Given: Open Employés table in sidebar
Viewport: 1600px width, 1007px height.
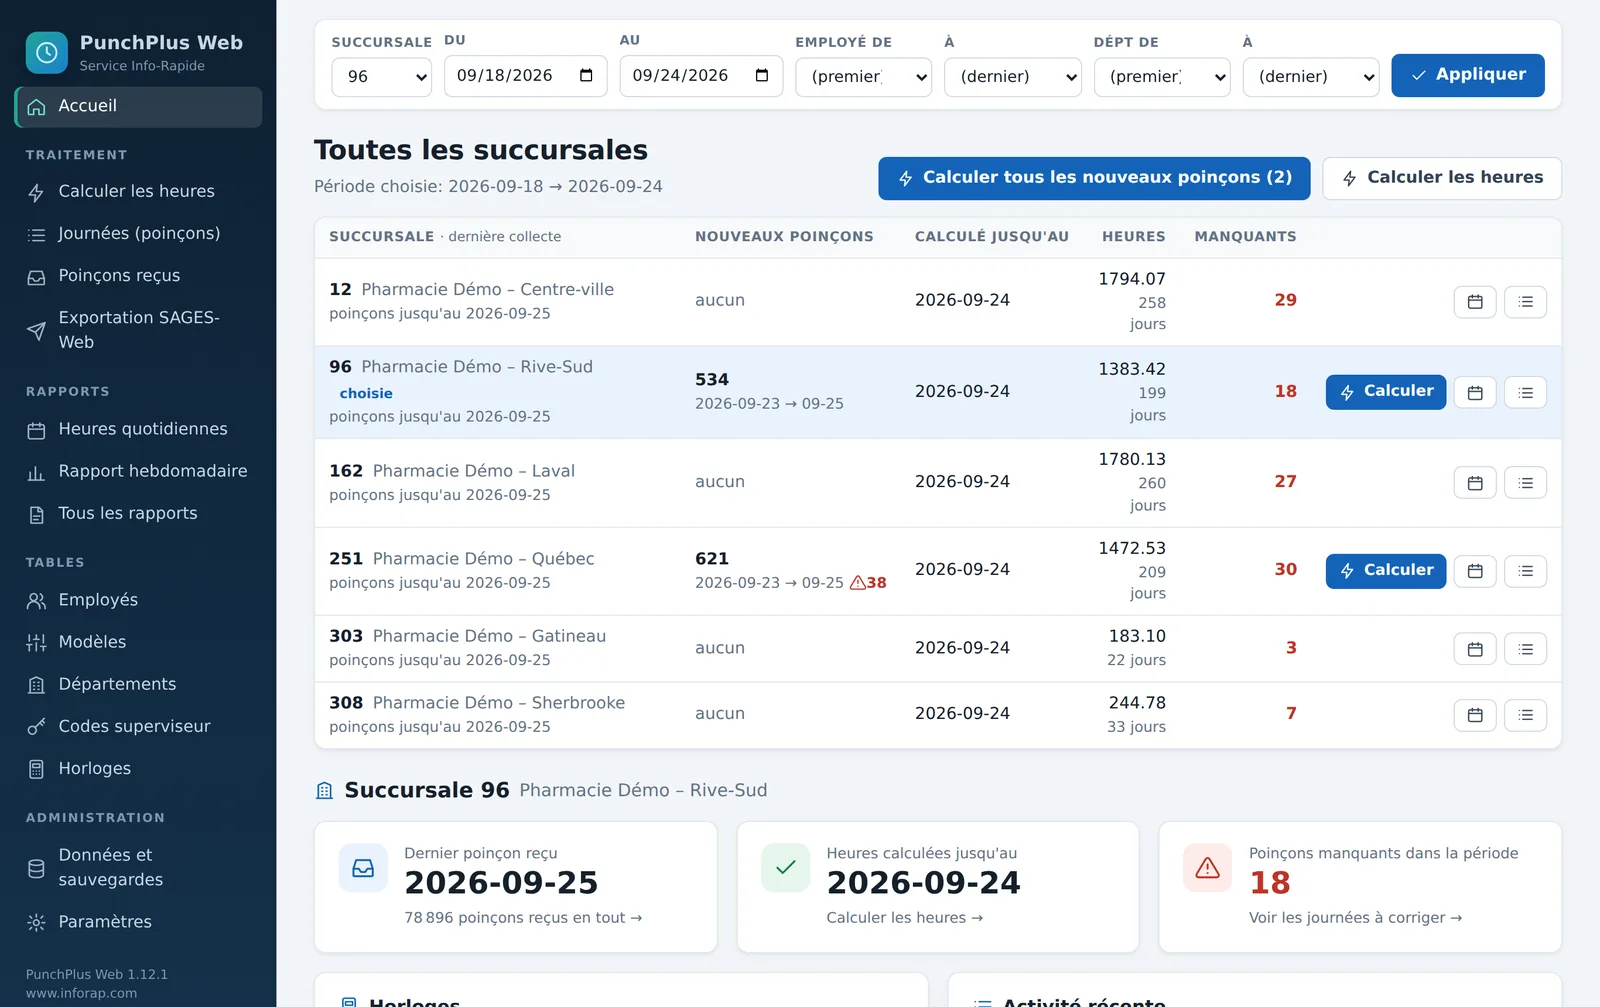Looking at the screenshot, I should click(x=138, y=601).
